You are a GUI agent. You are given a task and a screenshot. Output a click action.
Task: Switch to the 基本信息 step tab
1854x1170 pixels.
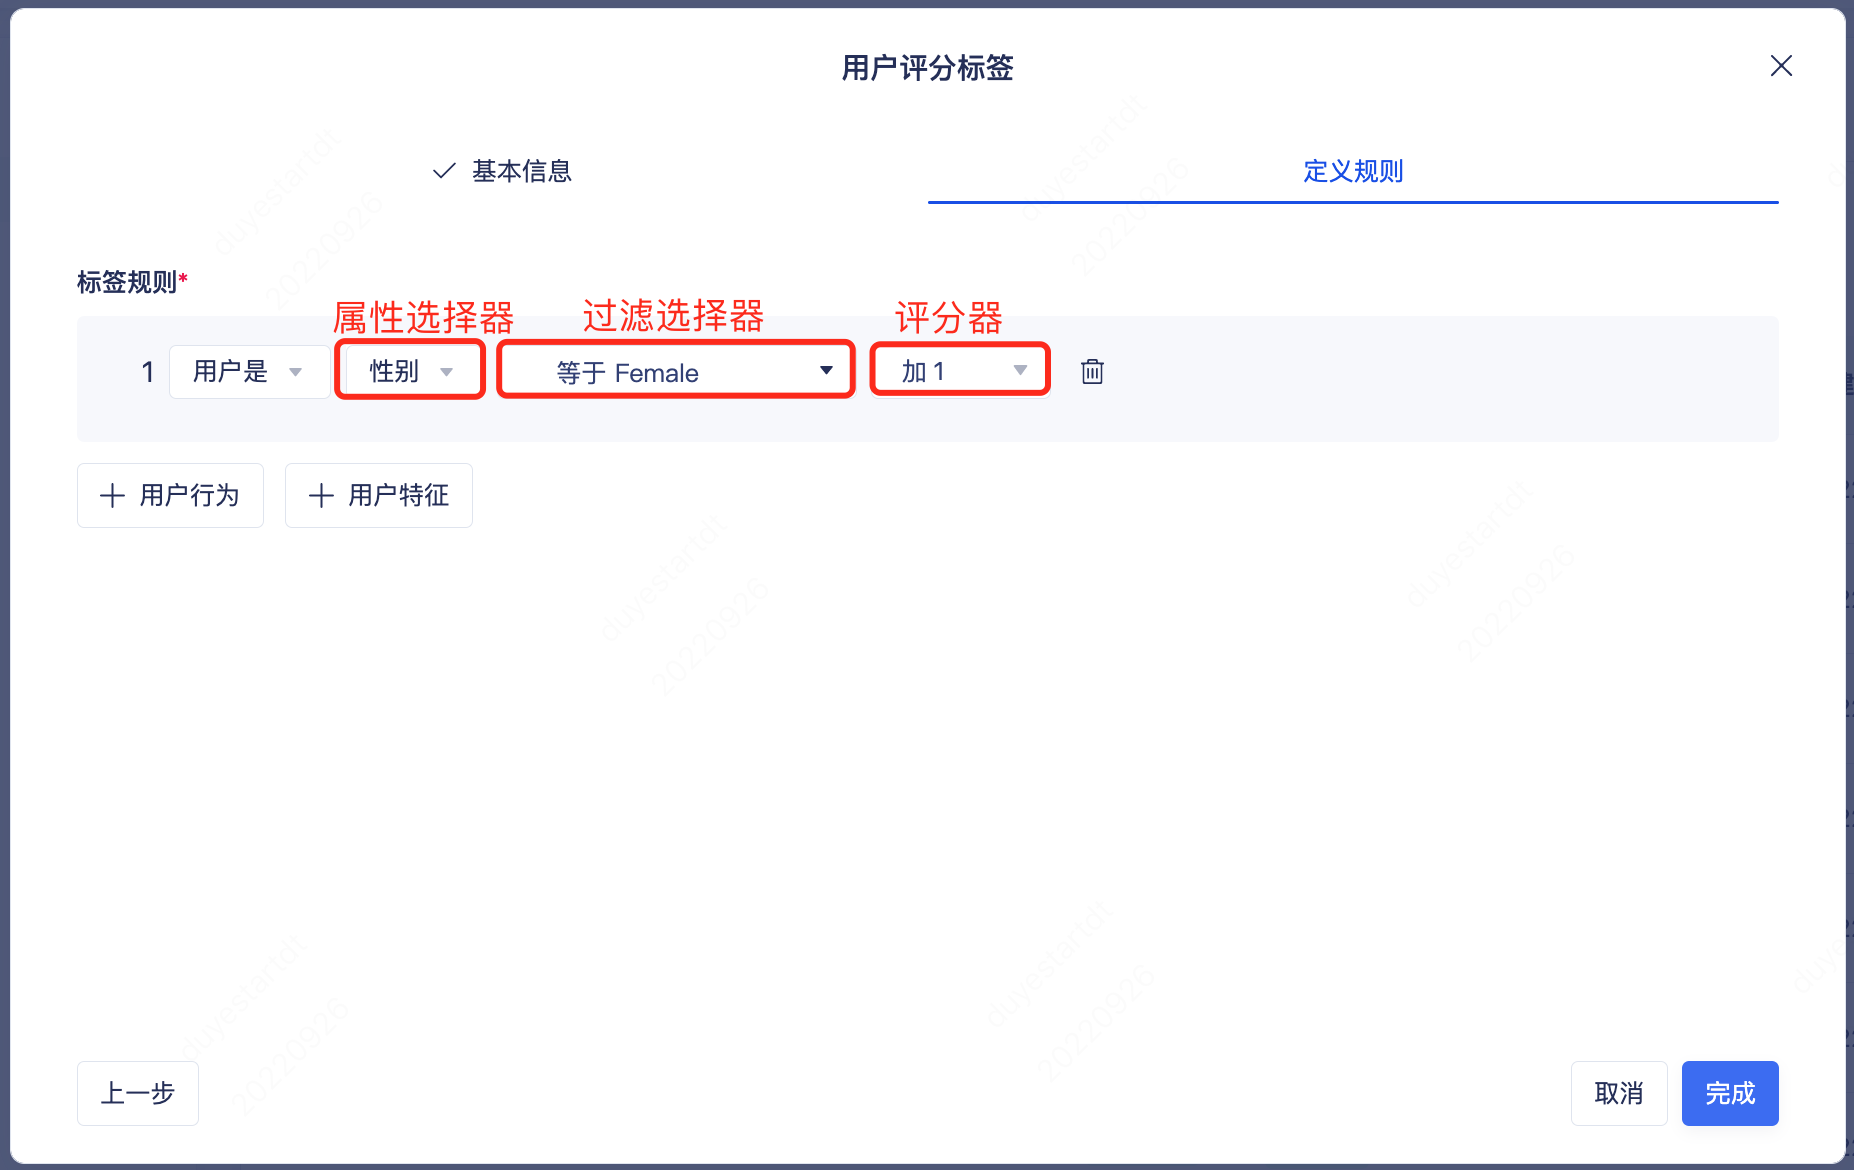click(x=502, y=171)
